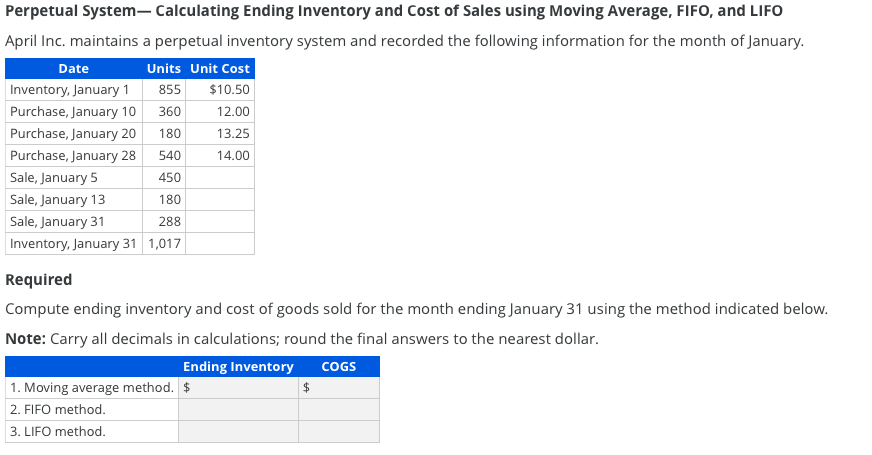Viewport: 872px width, 455px height.
Task: Click the LIFO method Ending Inventory field
Action: (238, 432)
